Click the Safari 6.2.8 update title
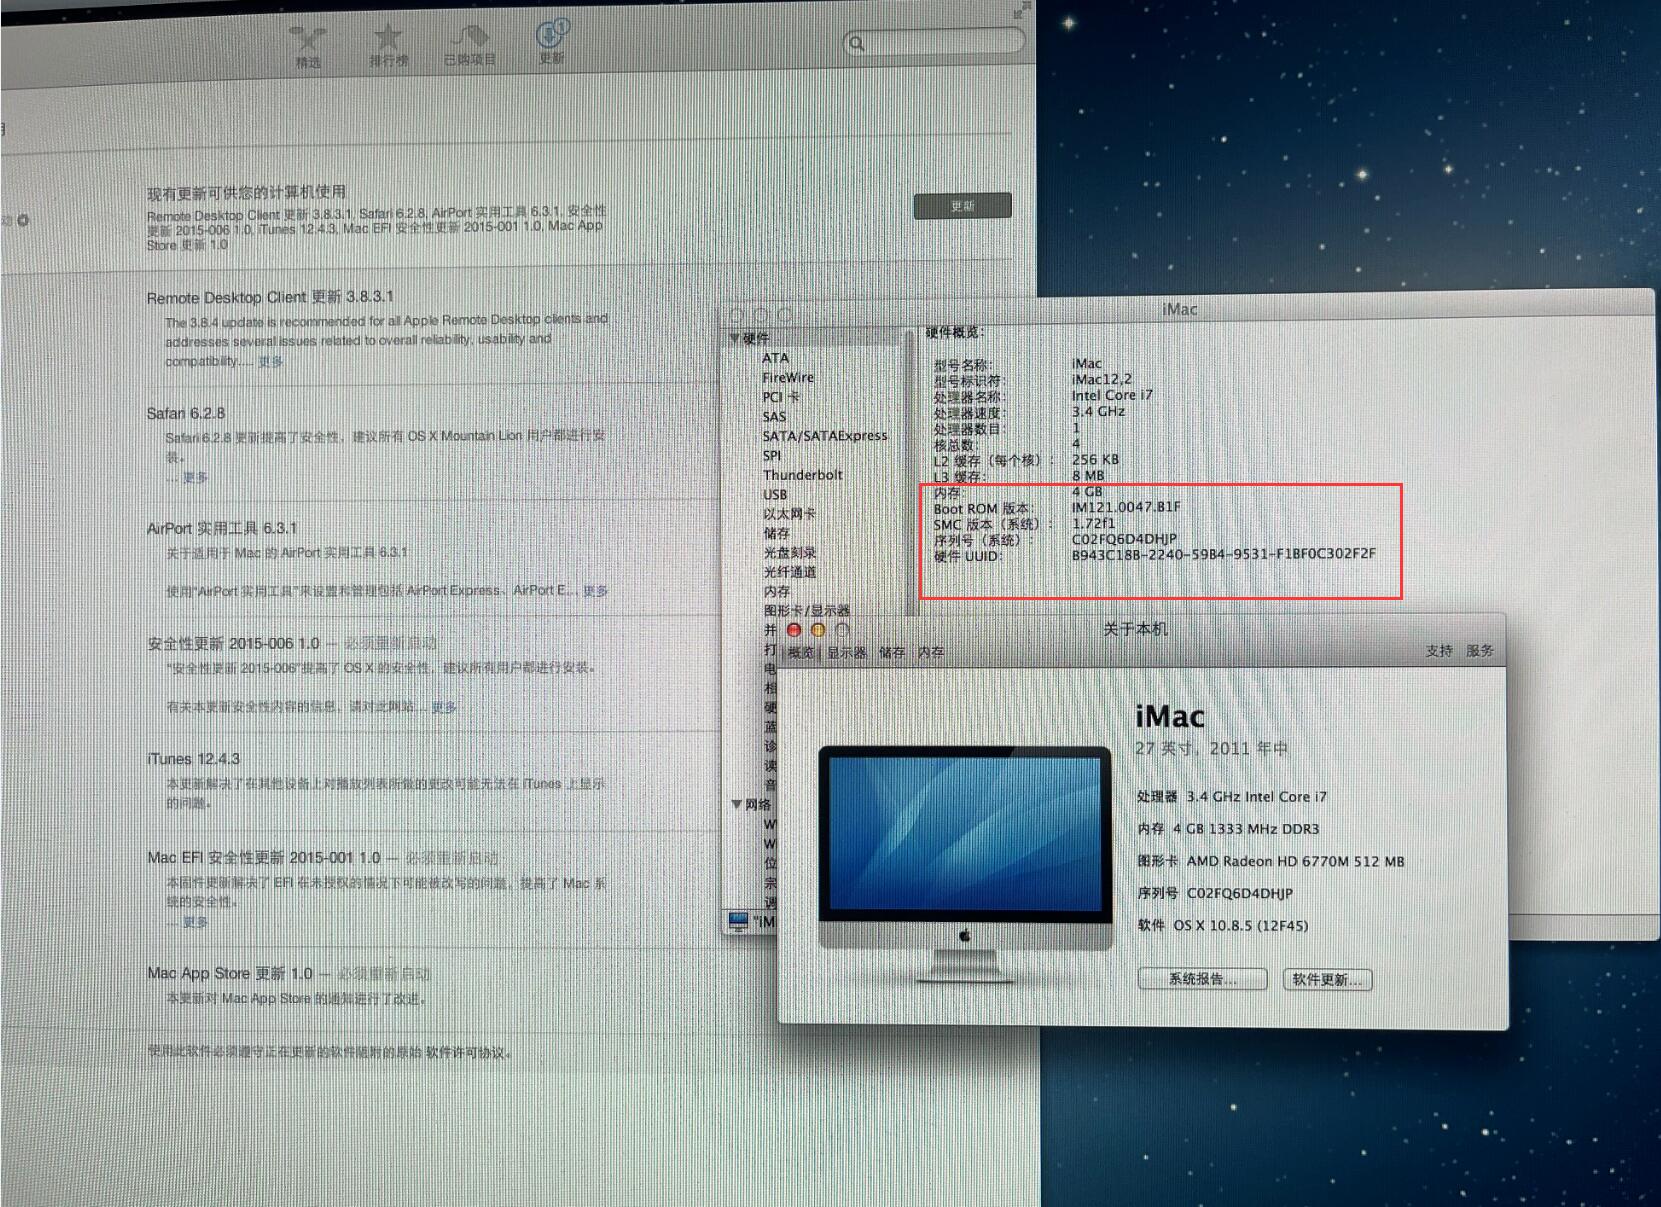Viewport: 1661px width, 1207px height. 186,413
